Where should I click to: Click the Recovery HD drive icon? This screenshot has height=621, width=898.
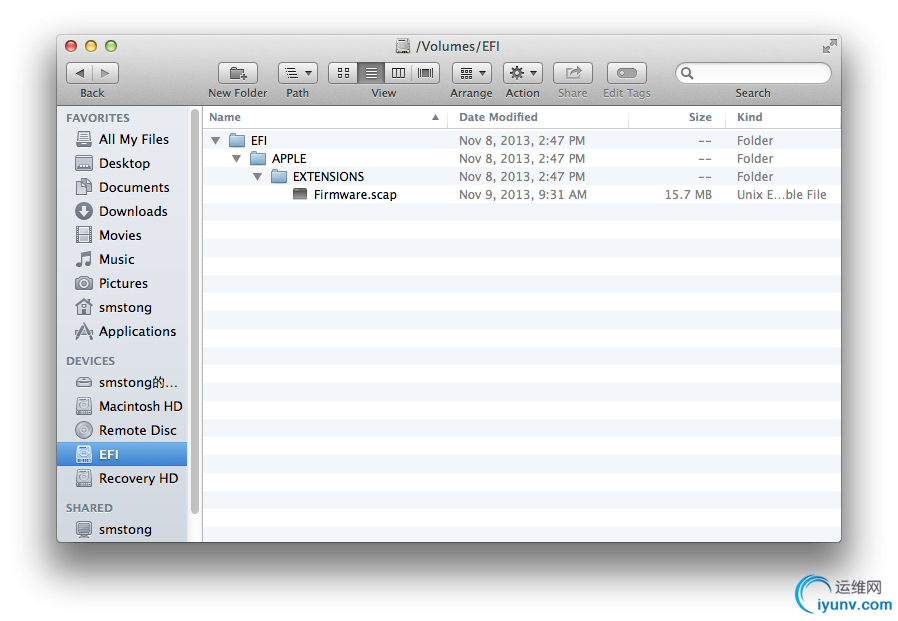pos(84,478)
